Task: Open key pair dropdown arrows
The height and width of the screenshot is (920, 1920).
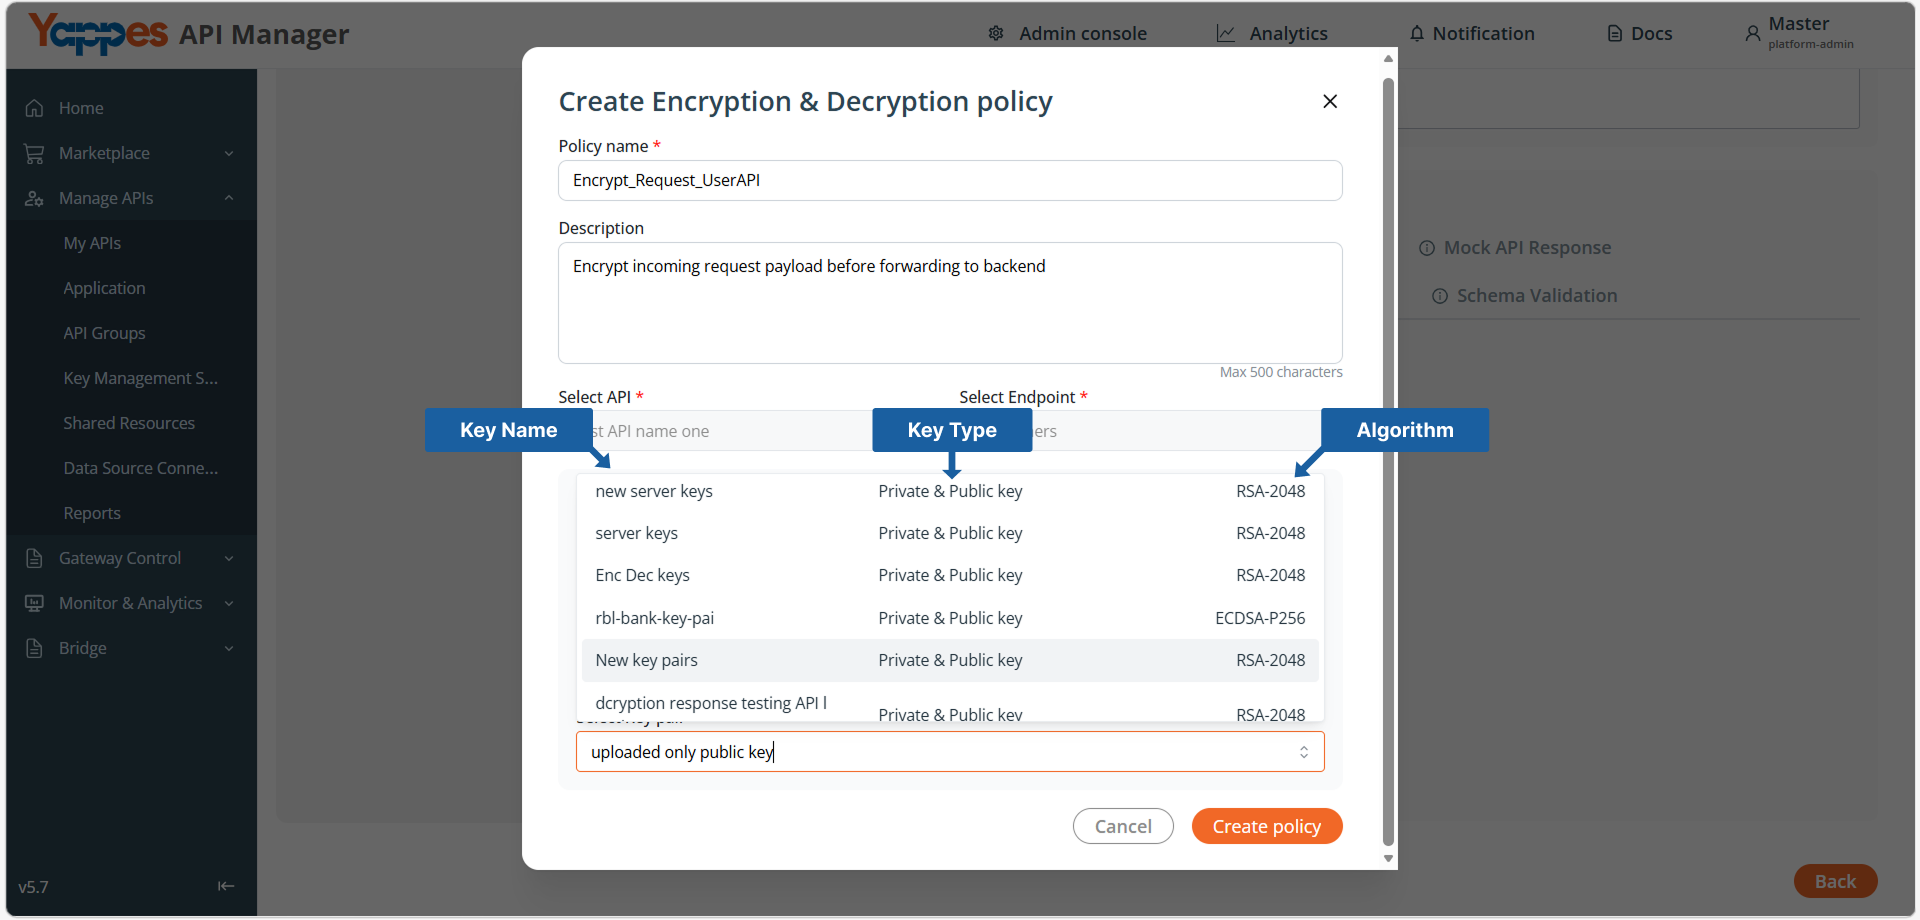Action: [1304, 752]
